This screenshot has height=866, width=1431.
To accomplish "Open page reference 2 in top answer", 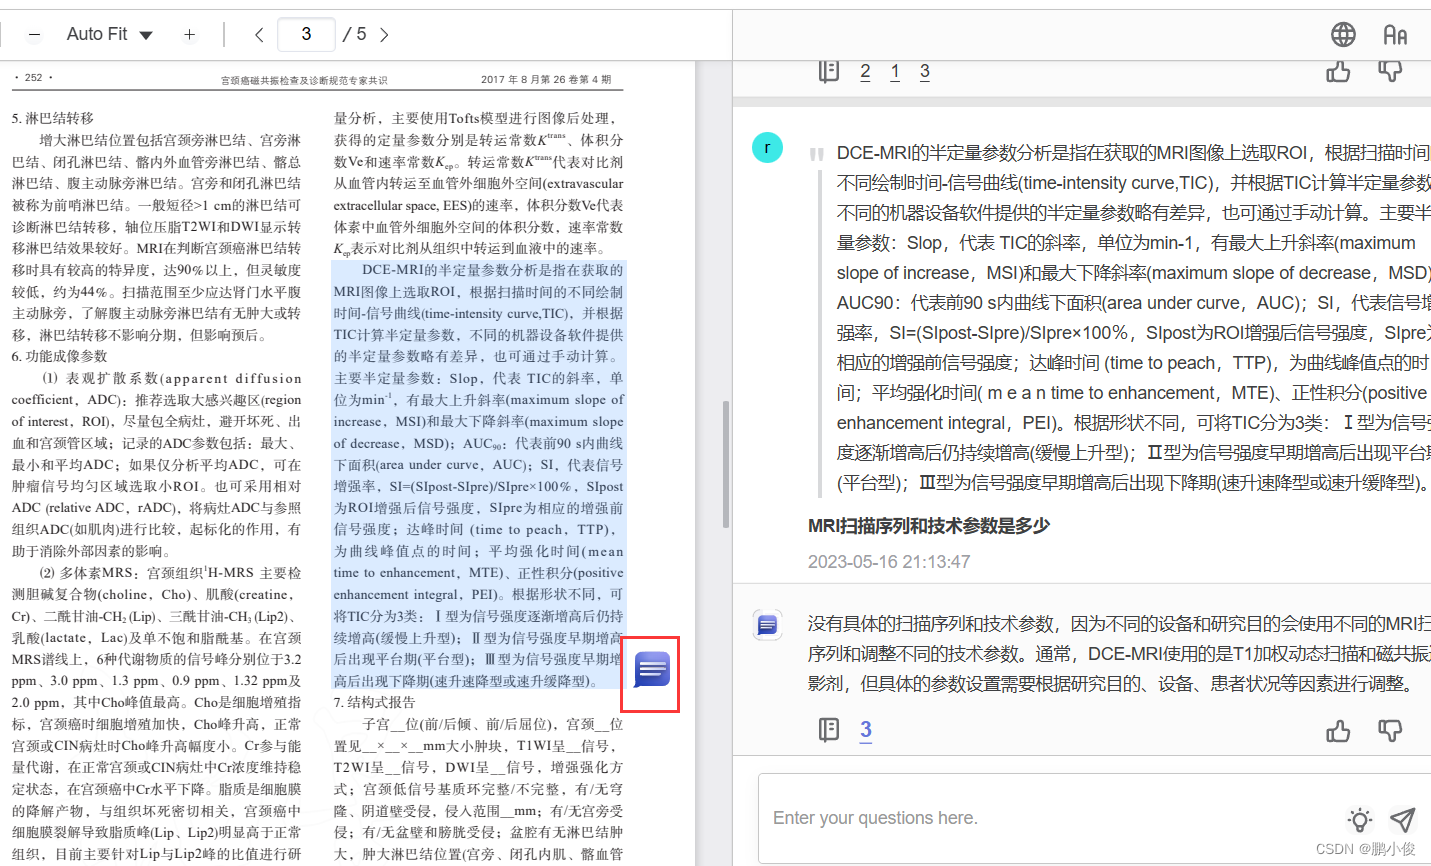I will pos(865,71).
